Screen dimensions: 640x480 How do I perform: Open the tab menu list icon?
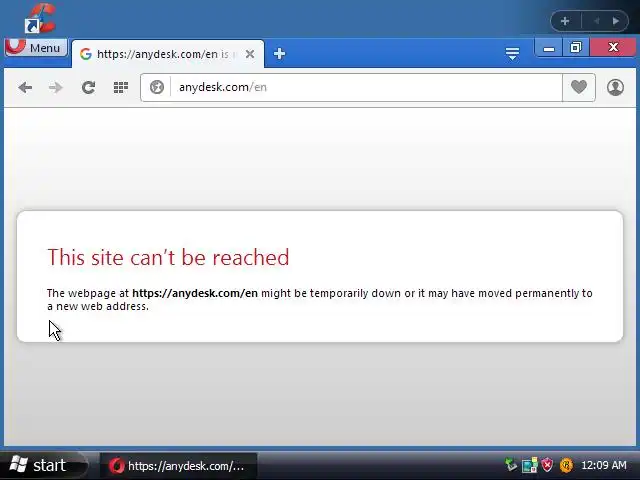[x=512, y=53]
